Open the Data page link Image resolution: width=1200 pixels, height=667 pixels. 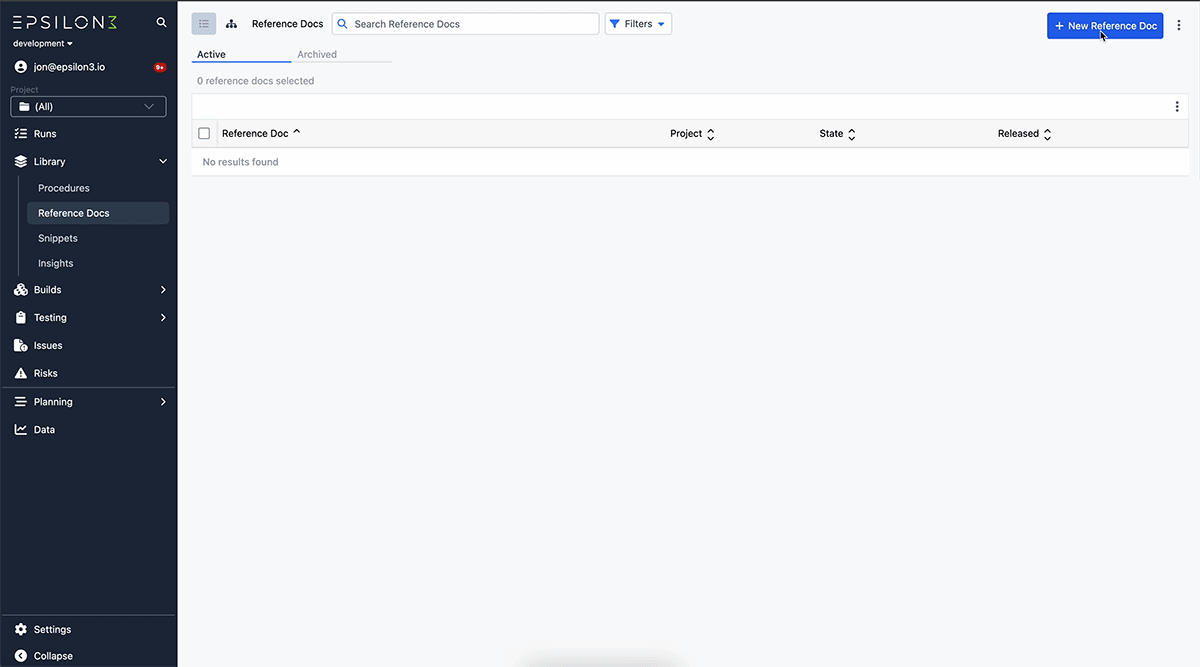tap(45, 430)
